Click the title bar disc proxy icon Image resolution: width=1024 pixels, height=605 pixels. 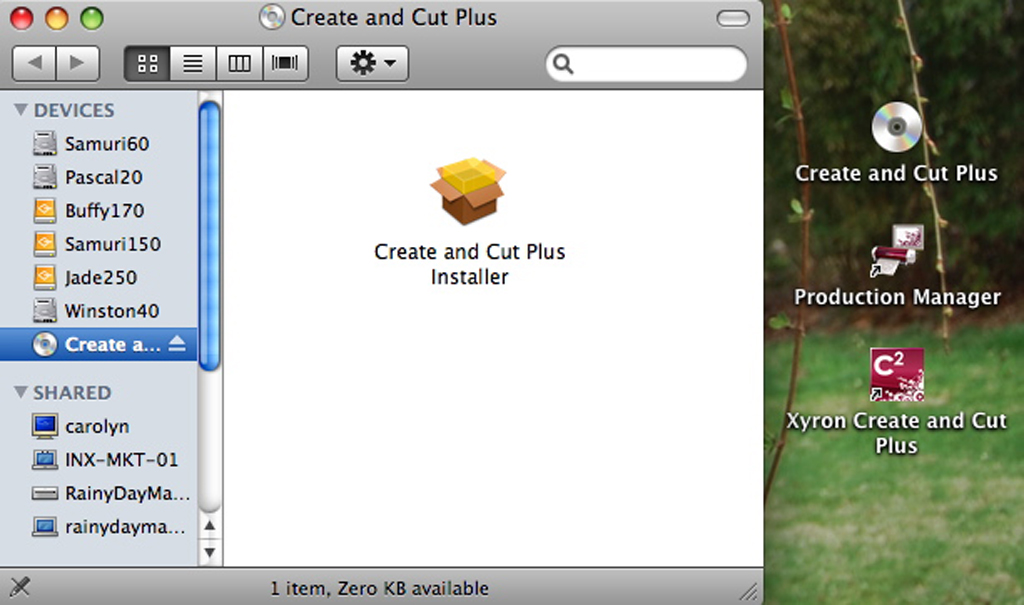tap(272, 17)
